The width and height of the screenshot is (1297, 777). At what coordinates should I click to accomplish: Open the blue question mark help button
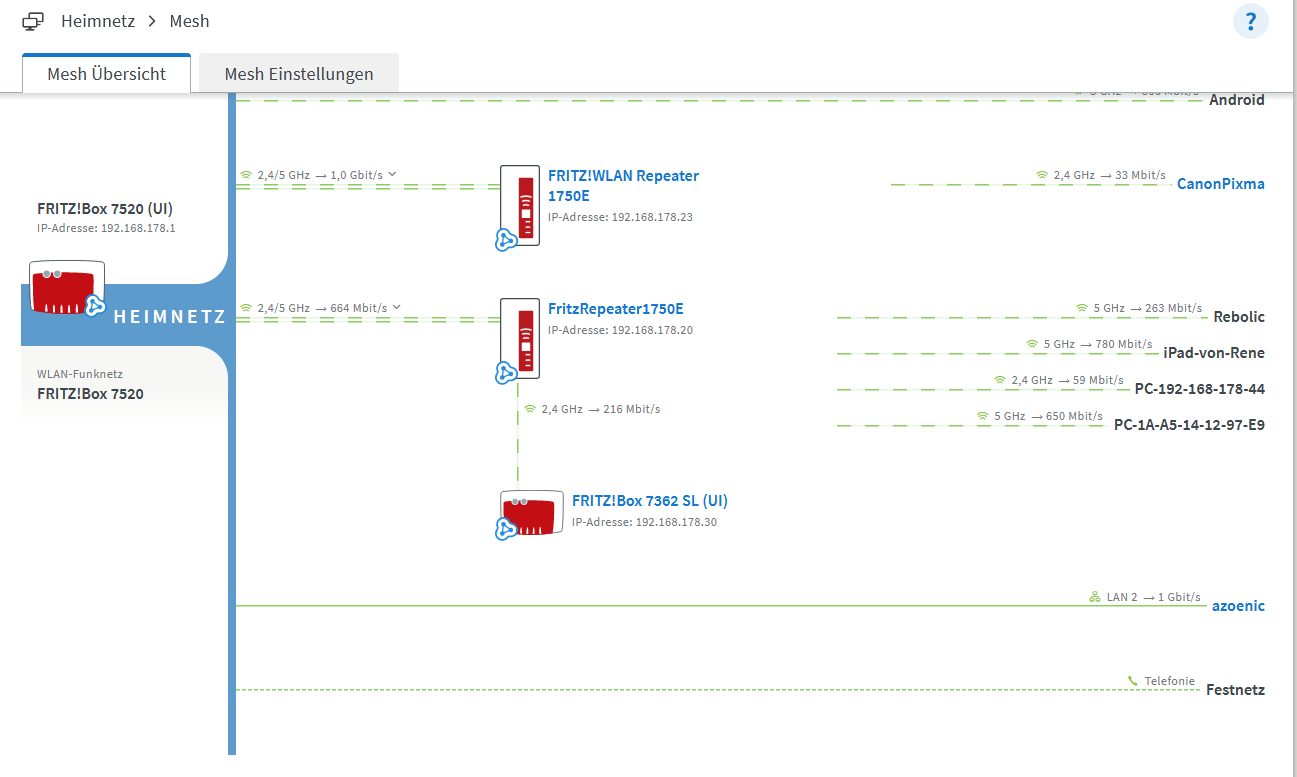1251,21
